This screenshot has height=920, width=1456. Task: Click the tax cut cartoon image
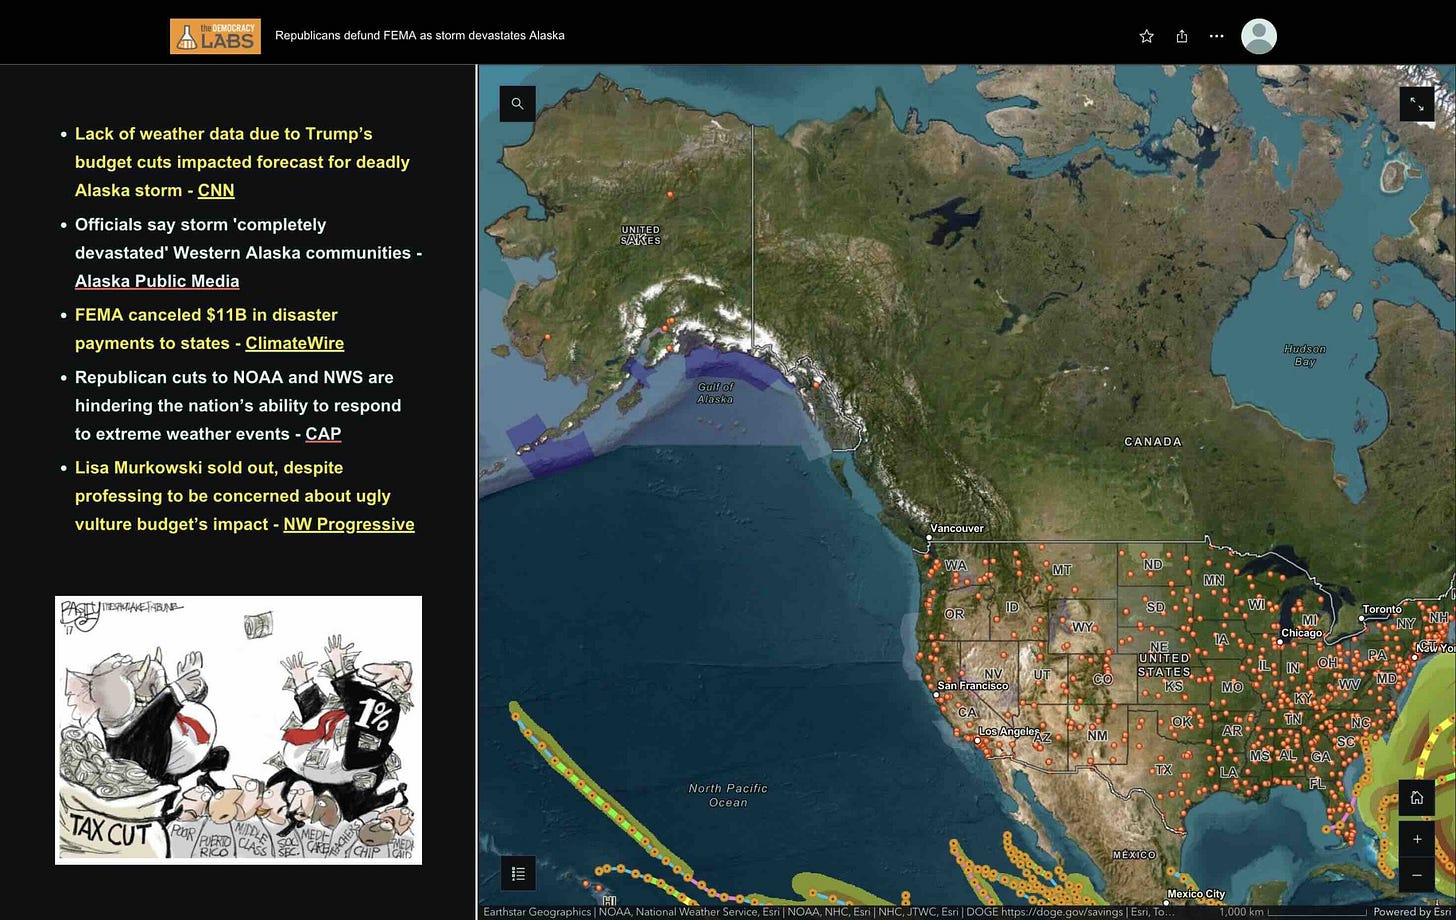pyautogui.click(x=238, y=730)
